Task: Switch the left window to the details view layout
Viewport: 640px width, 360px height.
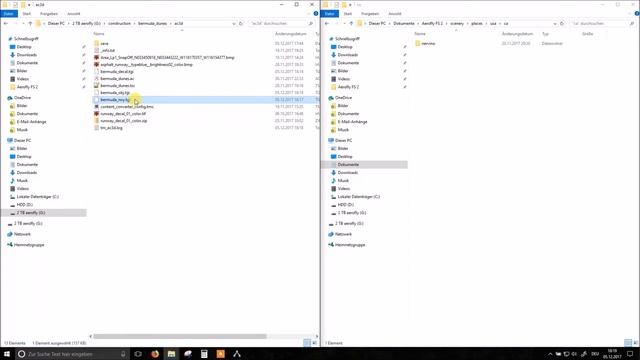Action: (307, 343)
